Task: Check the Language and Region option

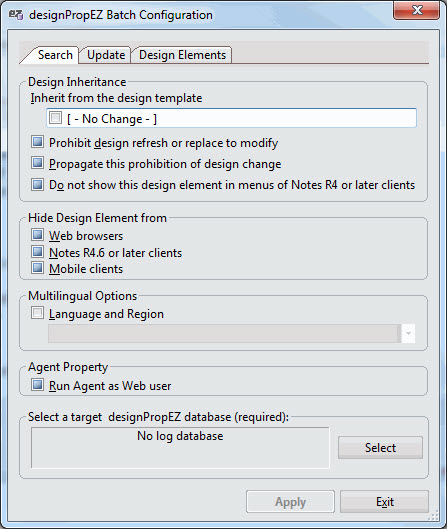Action: (x=37, y=313)
